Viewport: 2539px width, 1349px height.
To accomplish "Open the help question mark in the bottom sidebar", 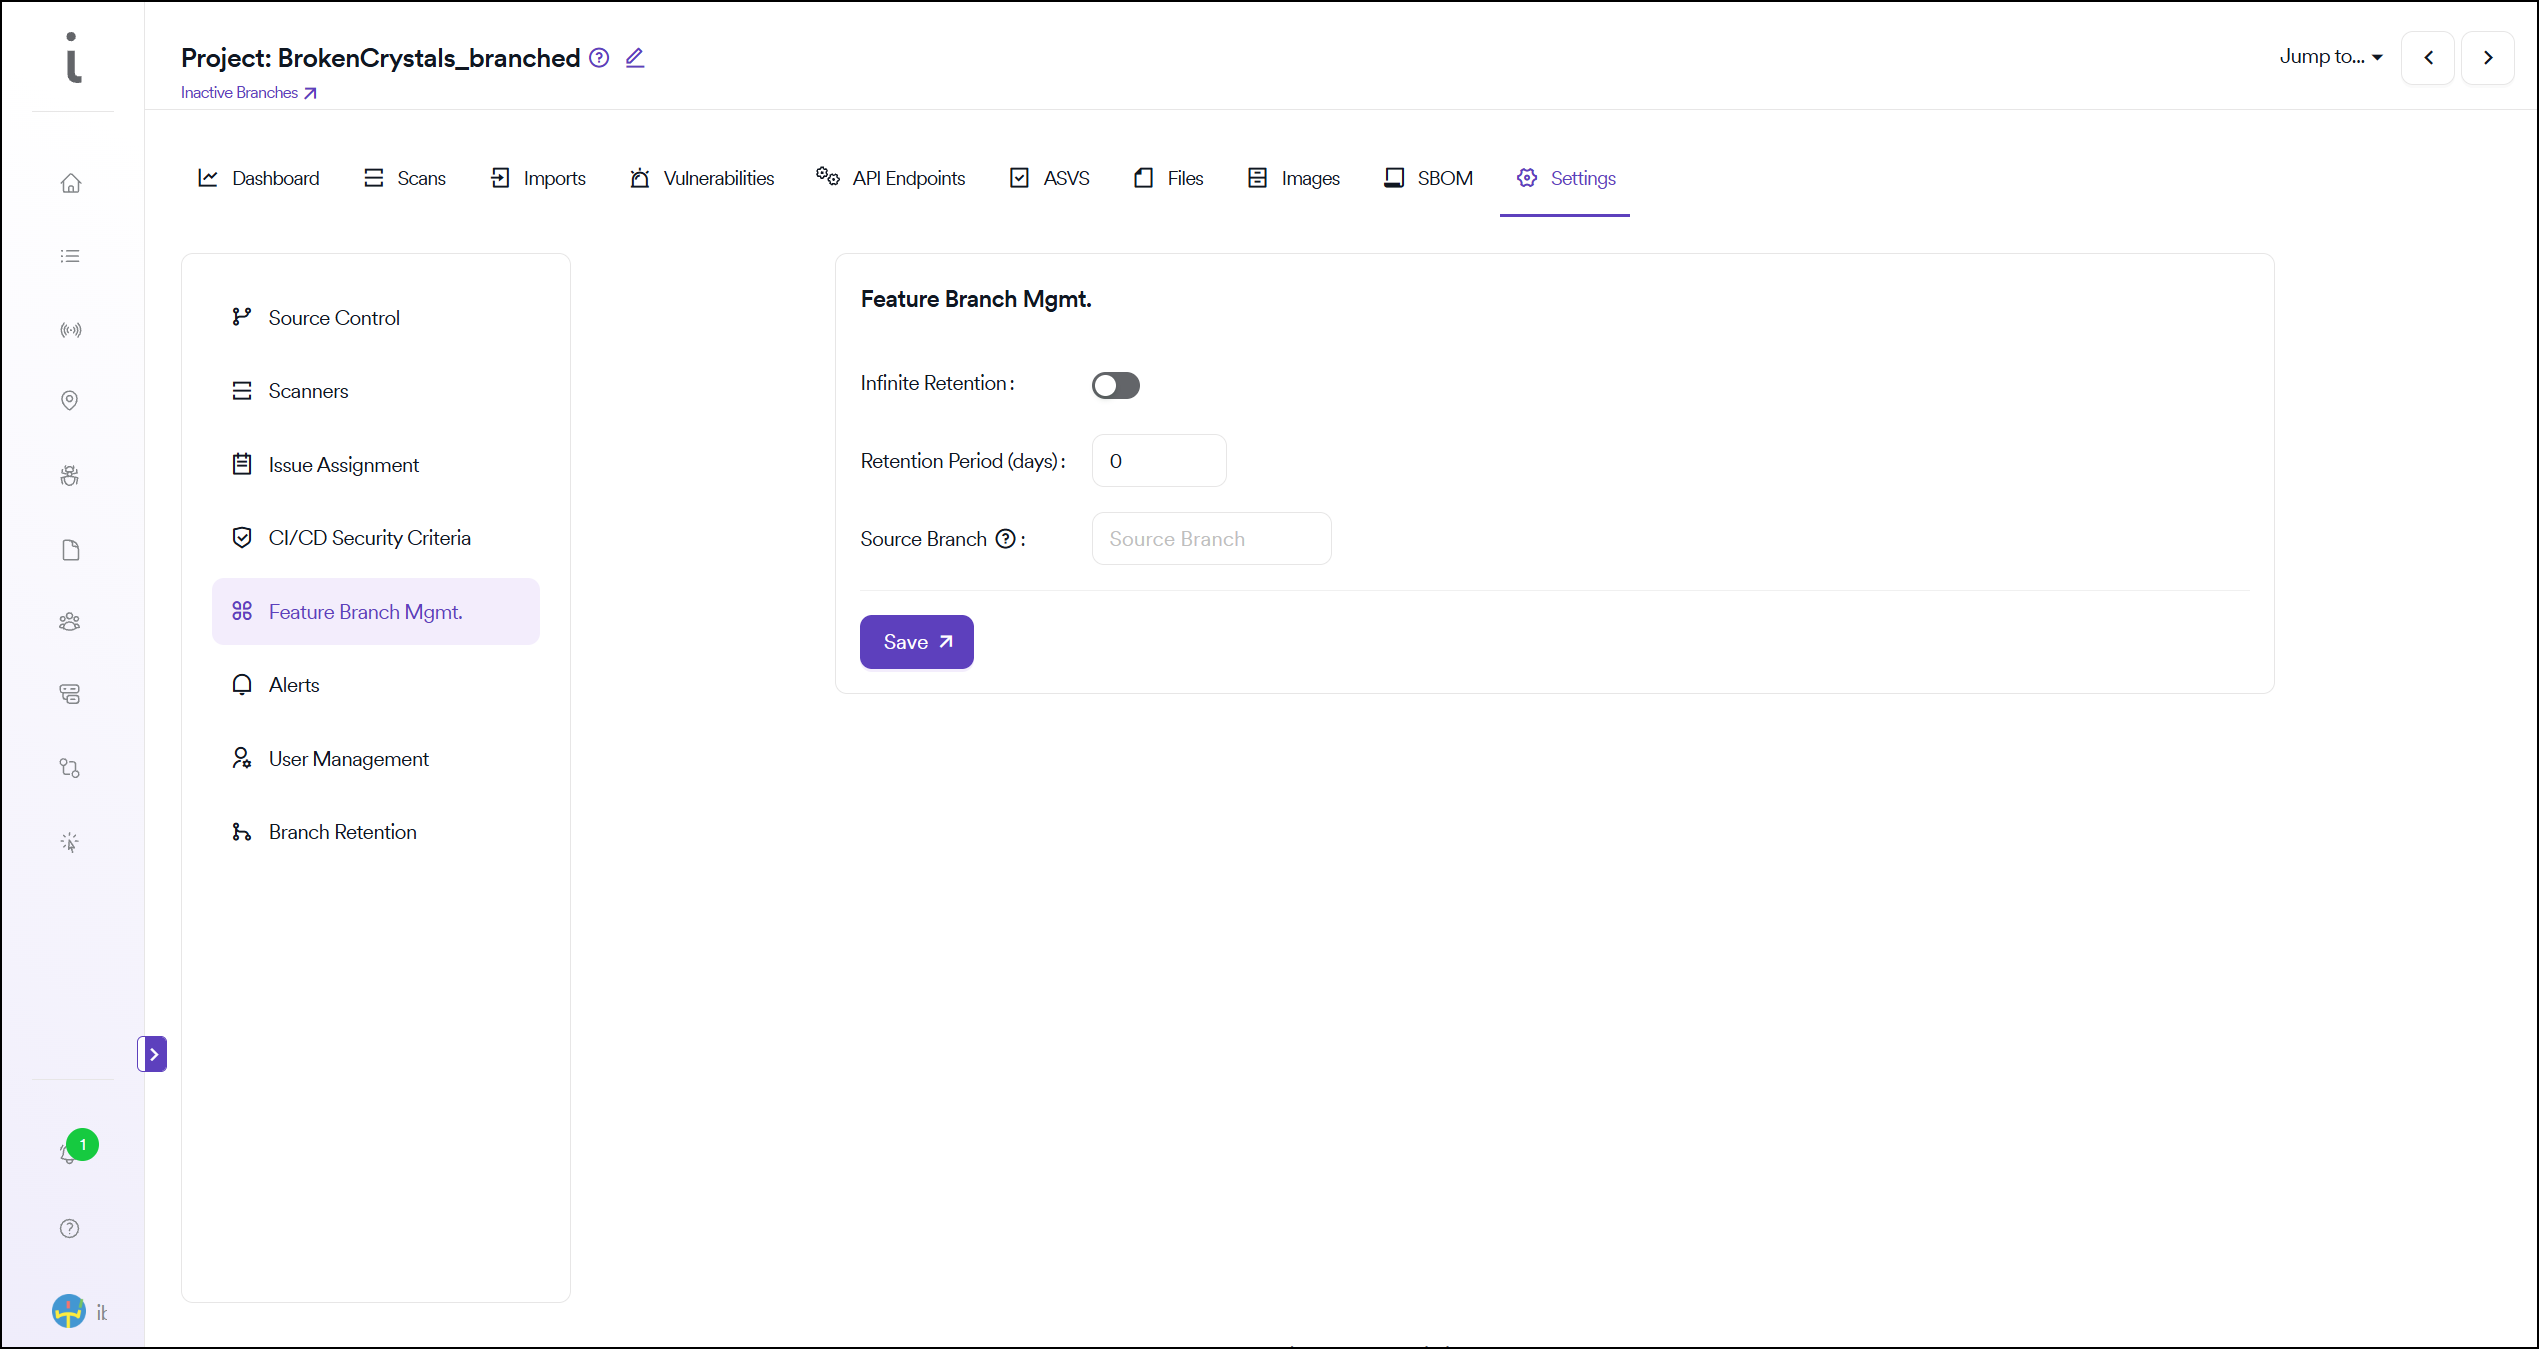I will [70, 1229].
